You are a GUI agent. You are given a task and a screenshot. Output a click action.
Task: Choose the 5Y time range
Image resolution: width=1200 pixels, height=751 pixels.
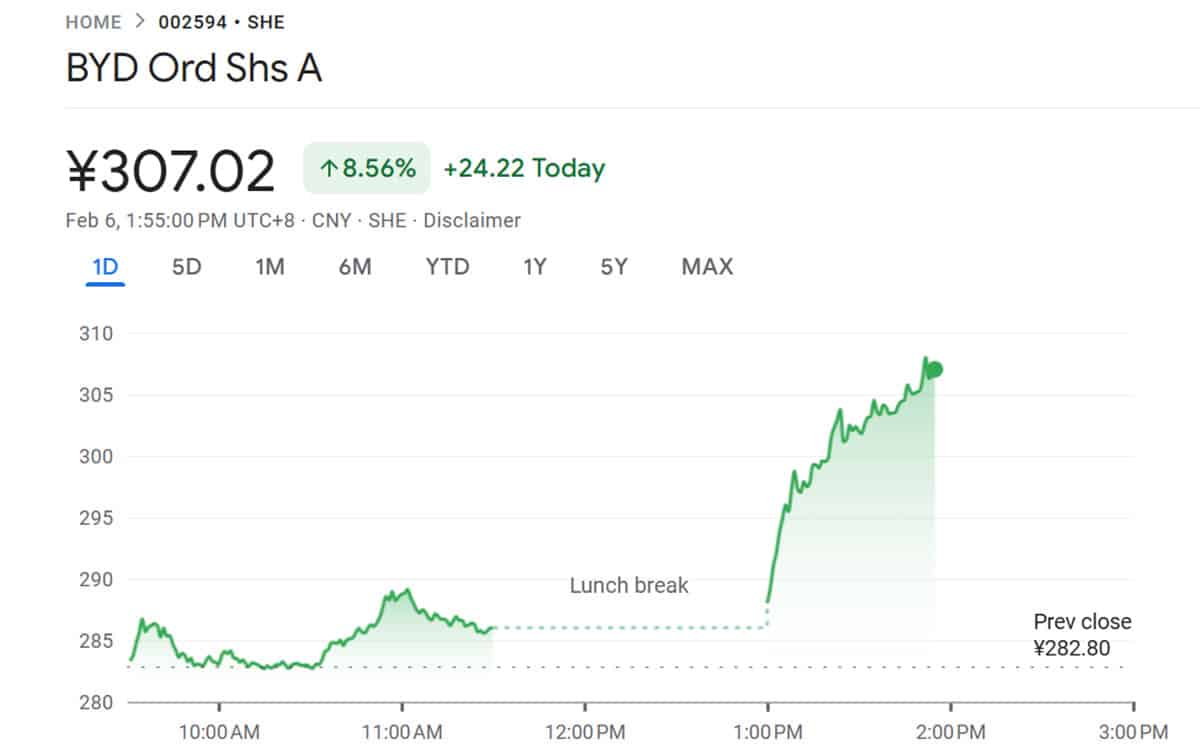[614, 267]
